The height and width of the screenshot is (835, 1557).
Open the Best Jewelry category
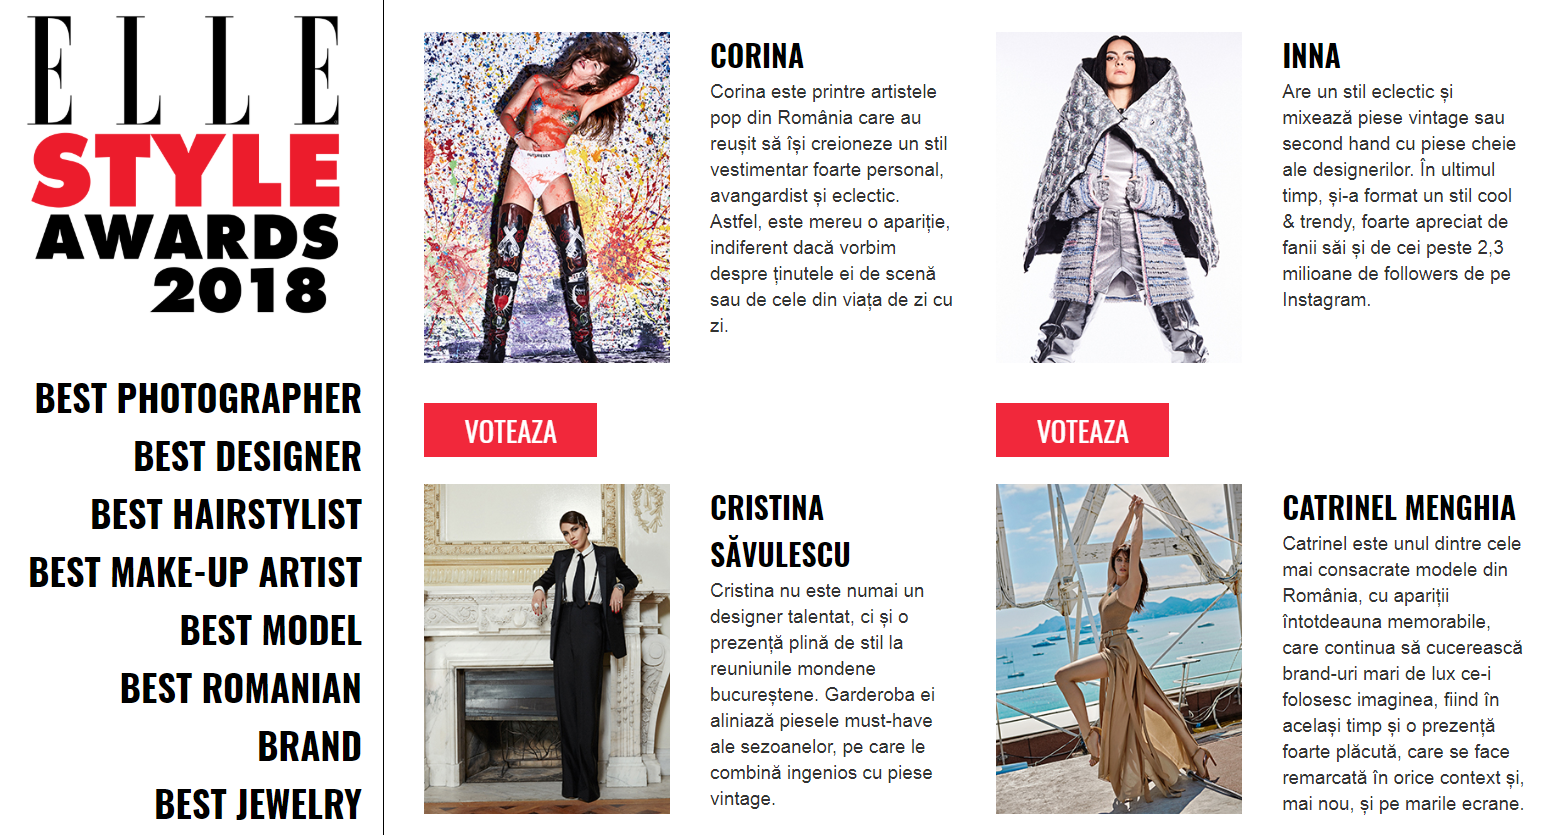click(258, 804)
